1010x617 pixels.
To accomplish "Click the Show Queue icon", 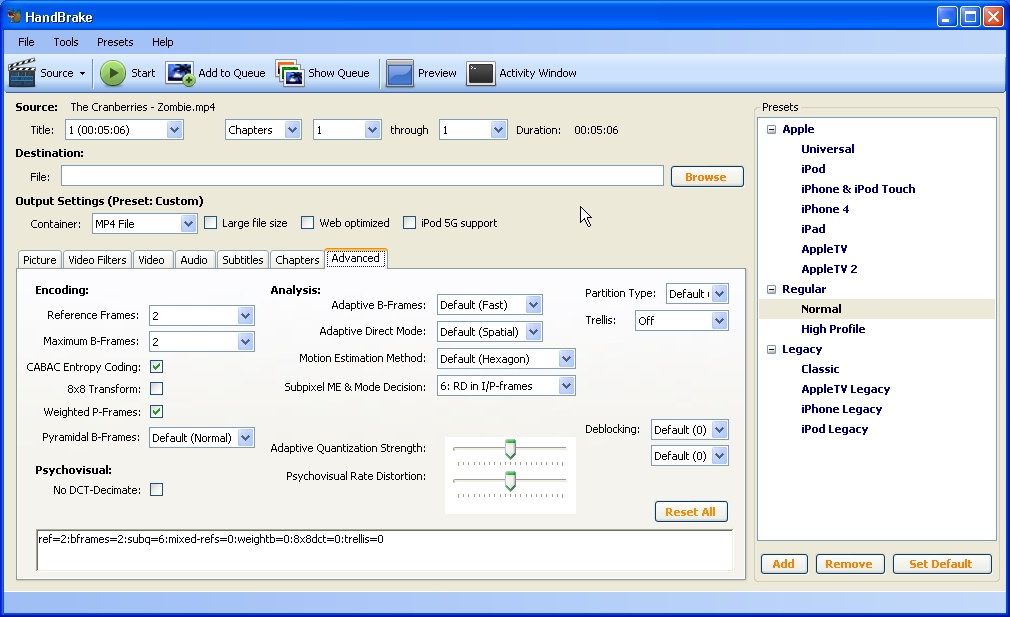I will [x=290, y=73].
